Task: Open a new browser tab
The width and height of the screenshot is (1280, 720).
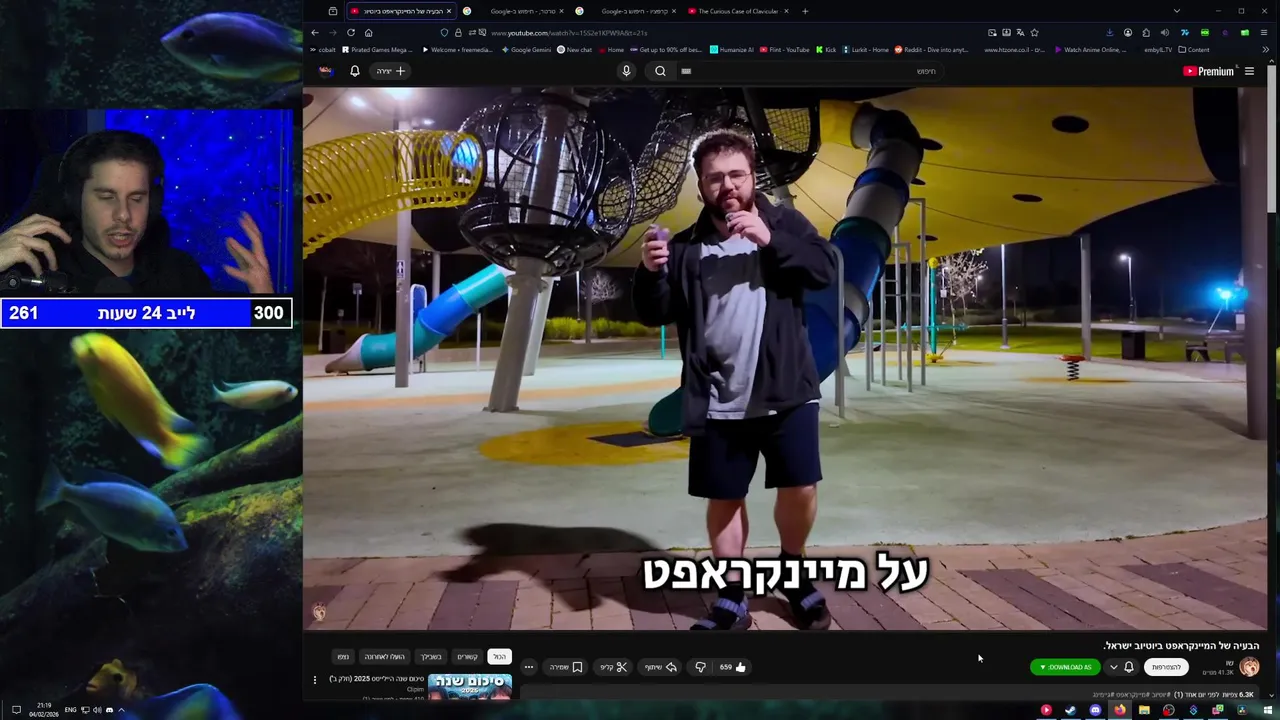Action: click(x=805, y=11)
